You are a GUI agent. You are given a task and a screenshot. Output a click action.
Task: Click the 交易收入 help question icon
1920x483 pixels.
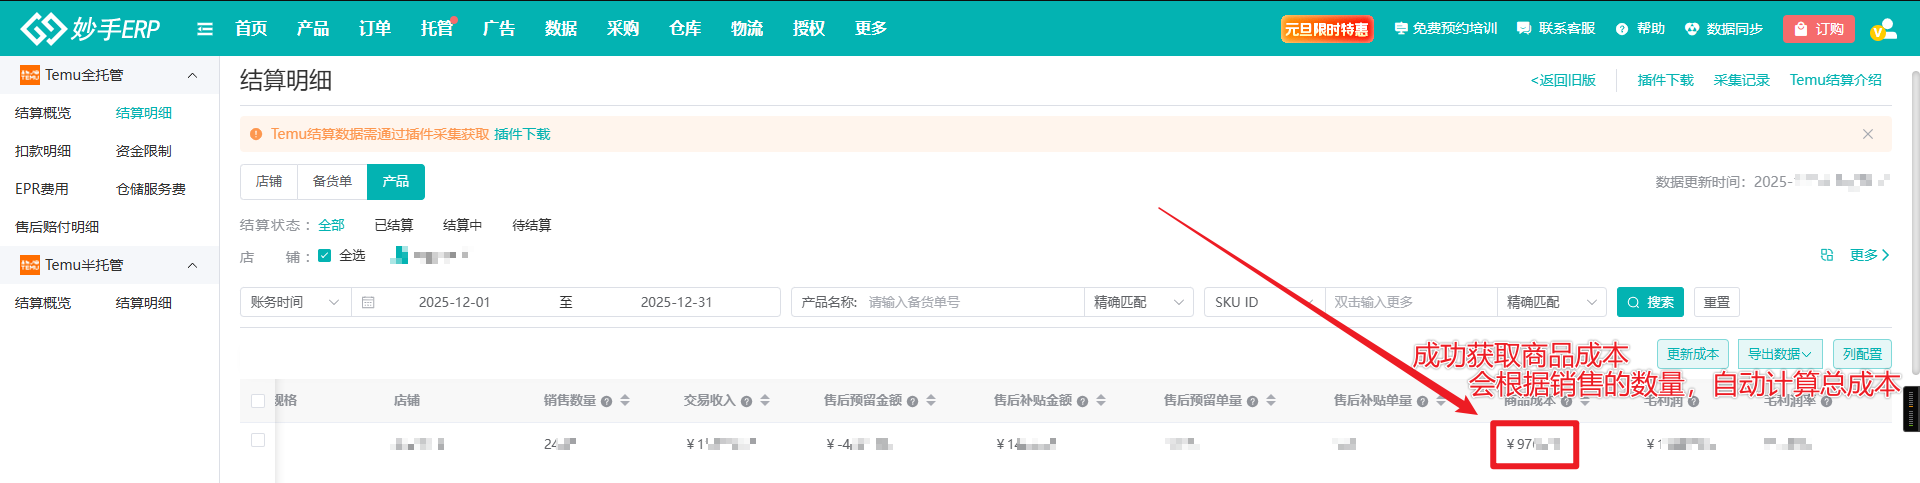click(x=746, y=401)
